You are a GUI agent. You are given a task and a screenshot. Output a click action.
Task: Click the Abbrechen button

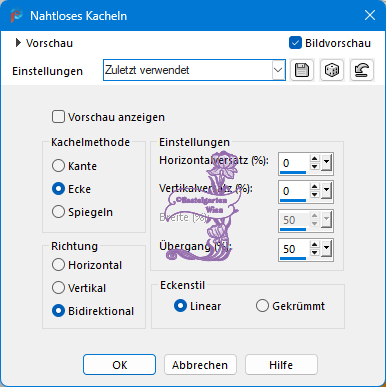[200, 365]
